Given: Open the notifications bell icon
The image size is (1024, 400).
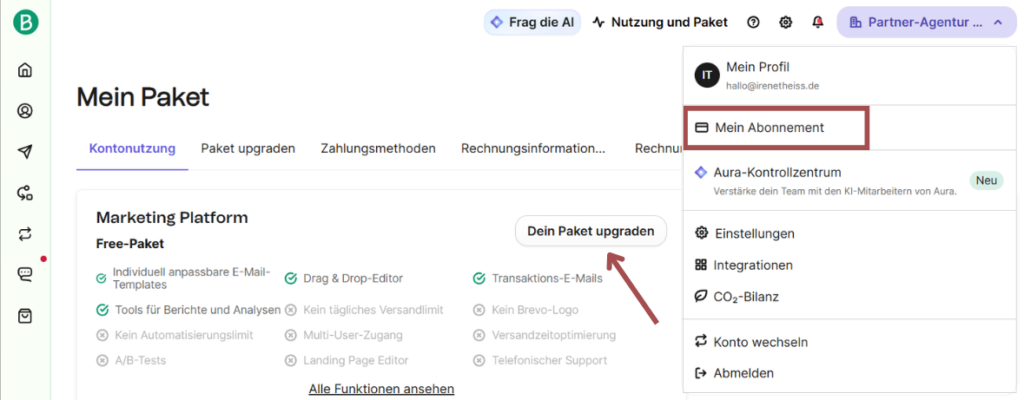Looking at the screenshot, I should coord(818,22).
